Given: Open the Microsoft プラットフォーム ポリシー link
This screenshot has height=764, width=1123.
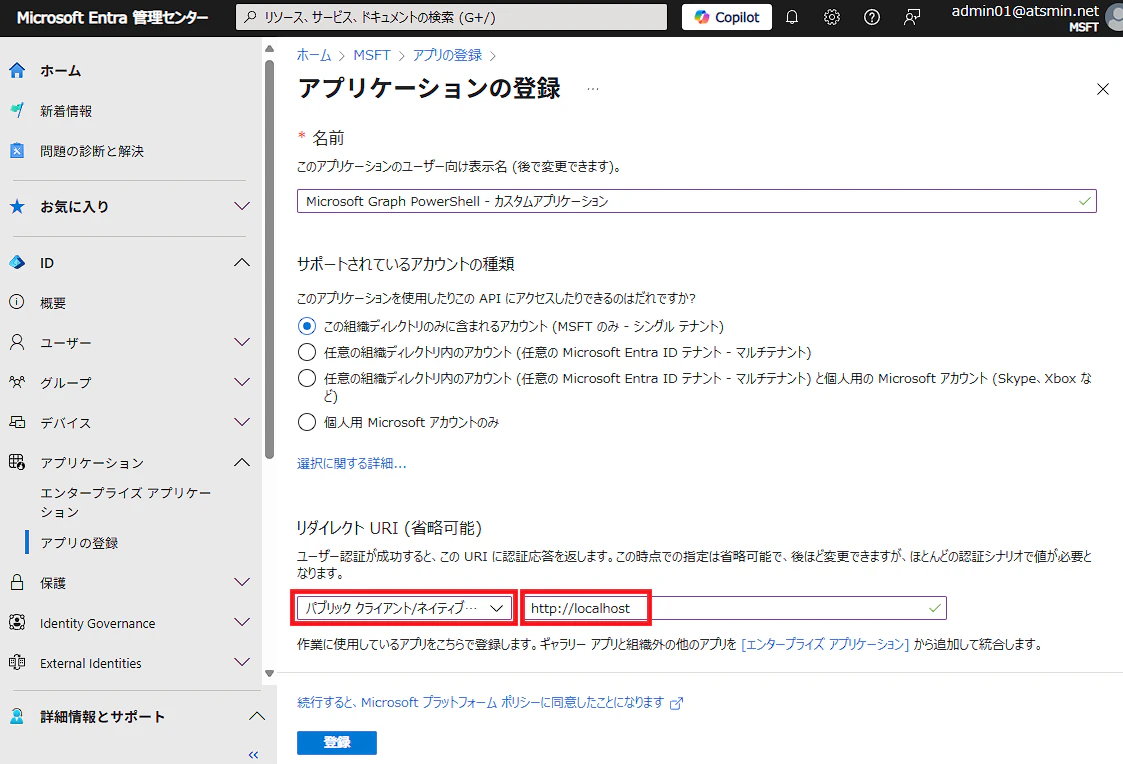Looking at the screenshot, I should click(x=490, y=702).
